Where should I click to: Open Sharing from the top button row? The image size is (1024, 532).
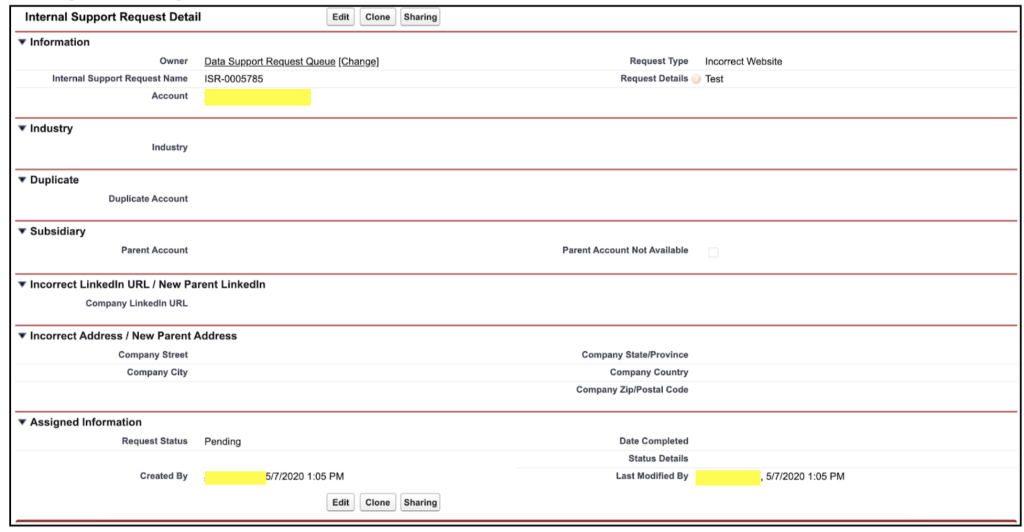click(420, 17)
